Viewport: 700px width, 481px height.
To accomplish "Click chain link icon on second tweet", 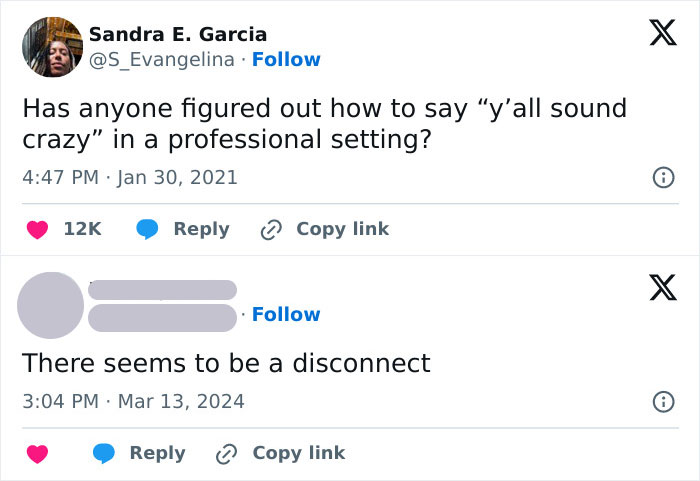I will [x=227, y=453].
